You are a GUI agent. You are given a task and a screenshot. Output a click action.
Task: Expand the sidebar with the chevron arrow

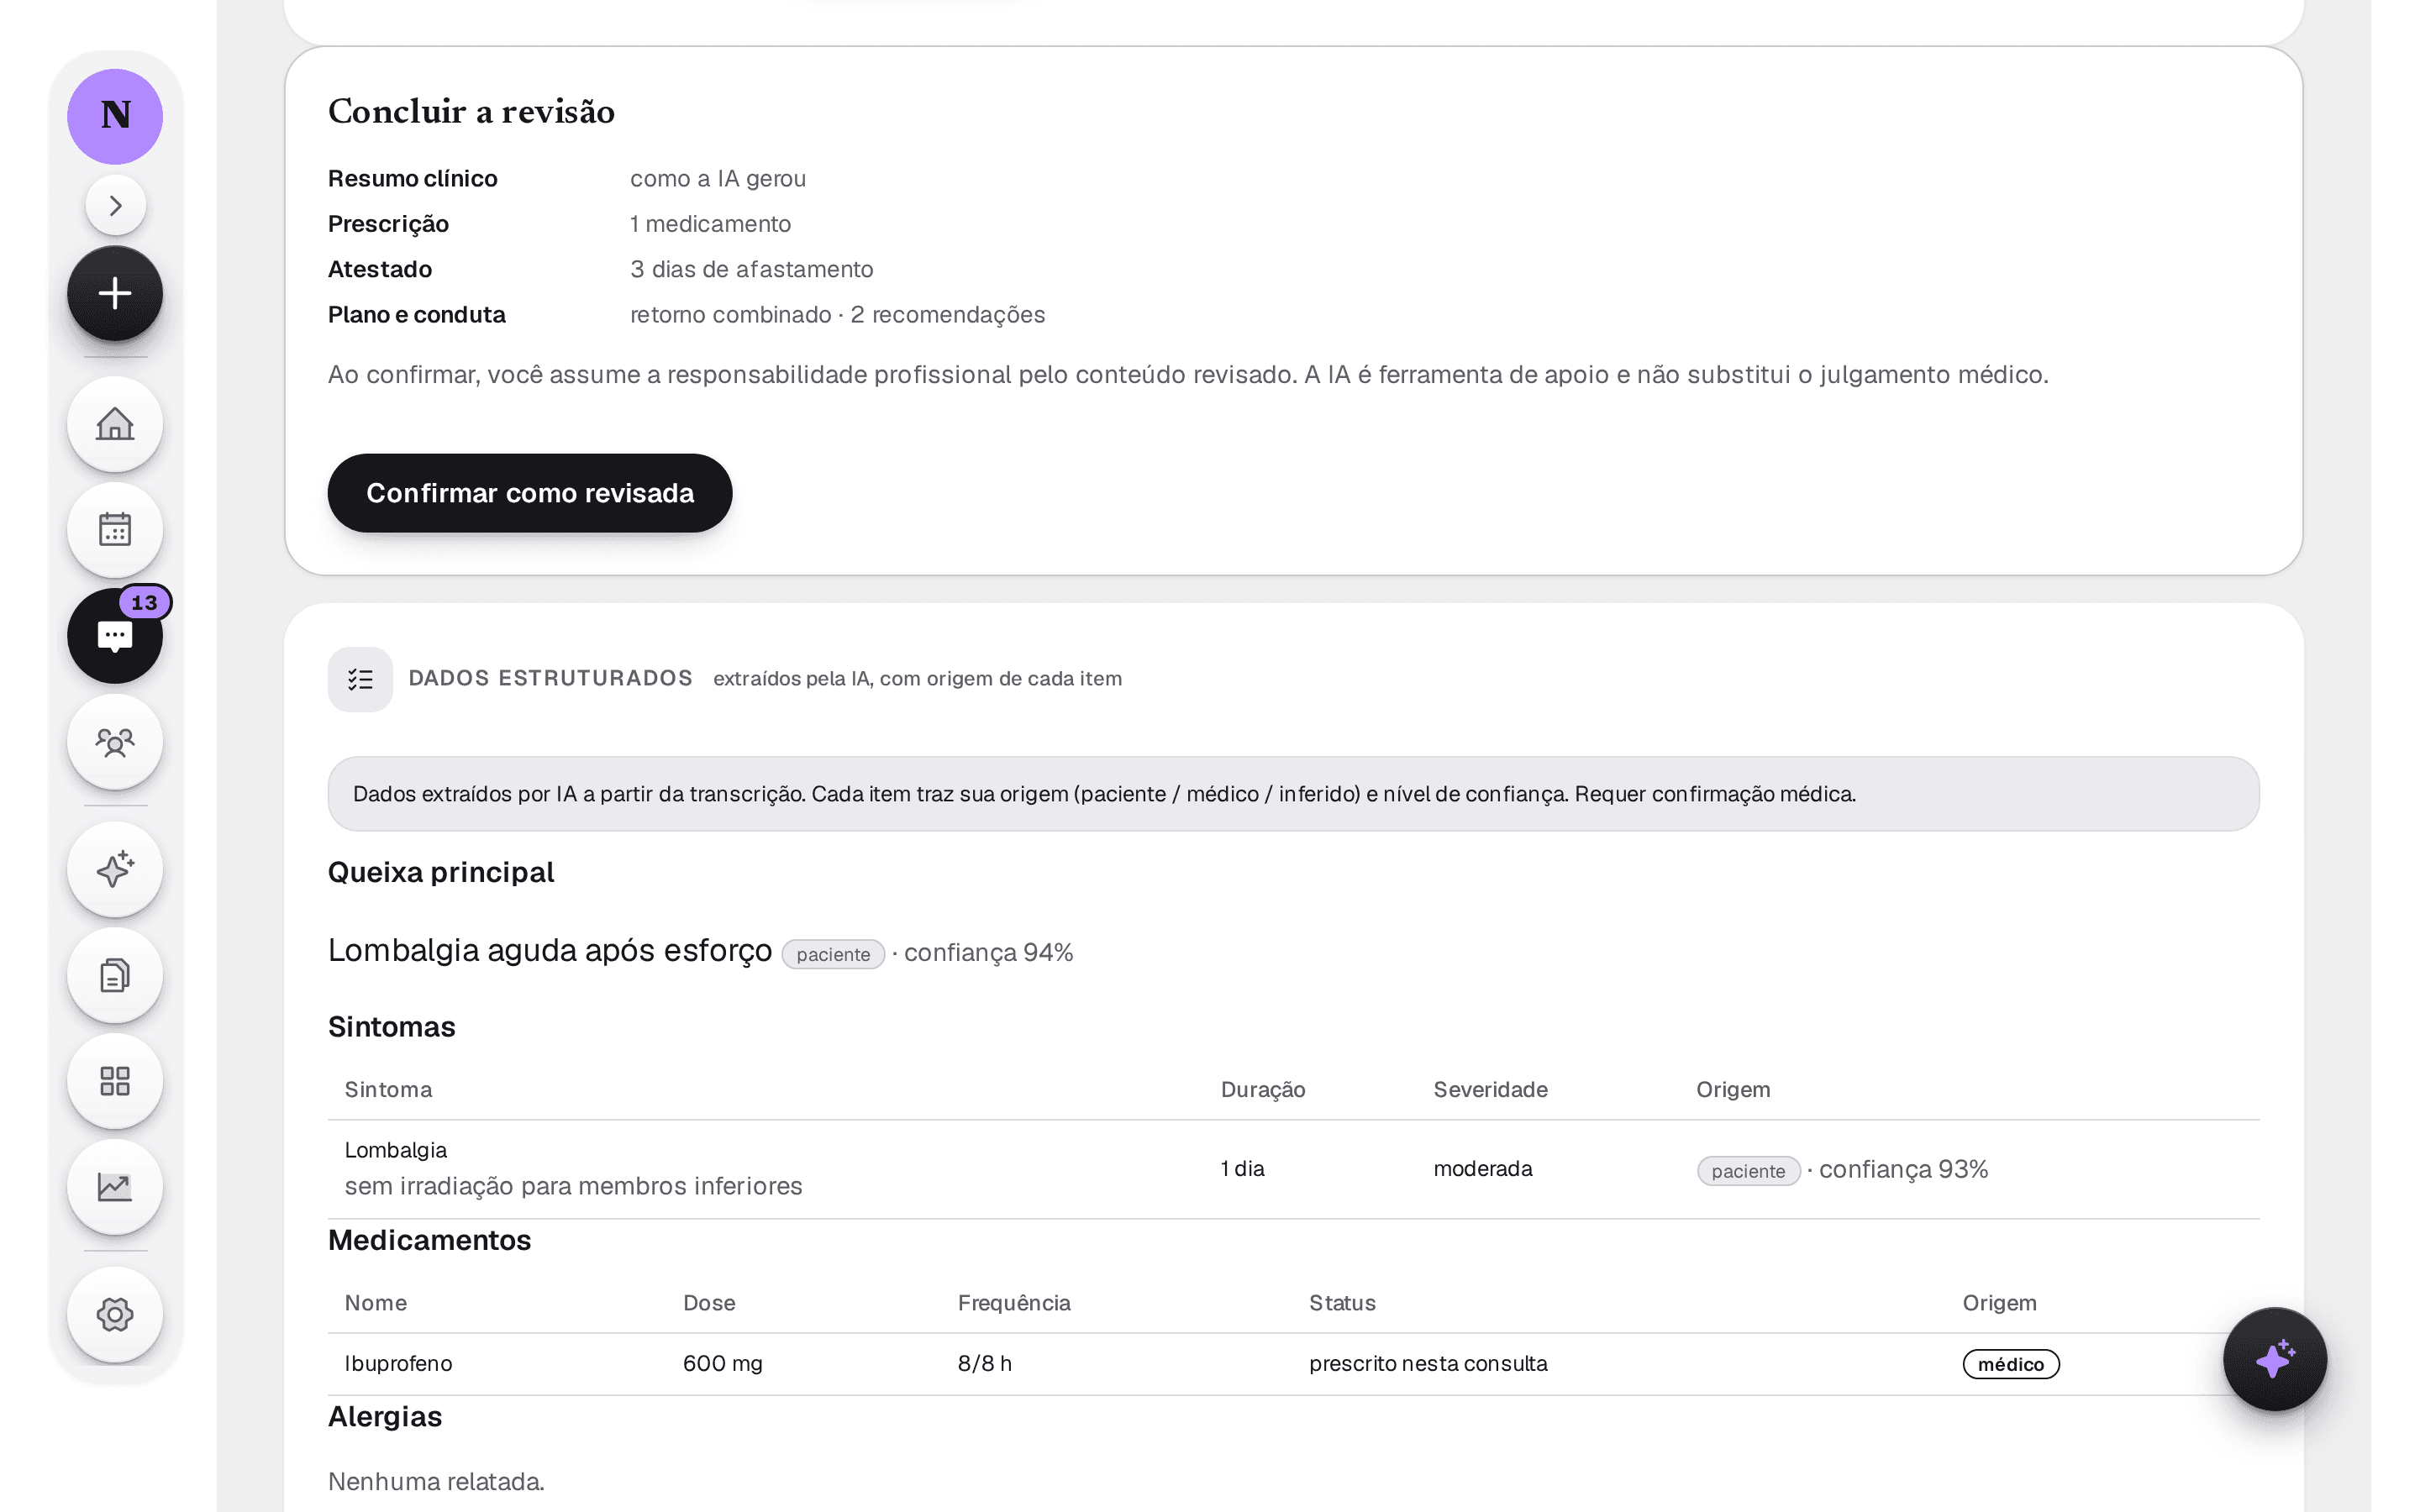click(x=115, y=205)
